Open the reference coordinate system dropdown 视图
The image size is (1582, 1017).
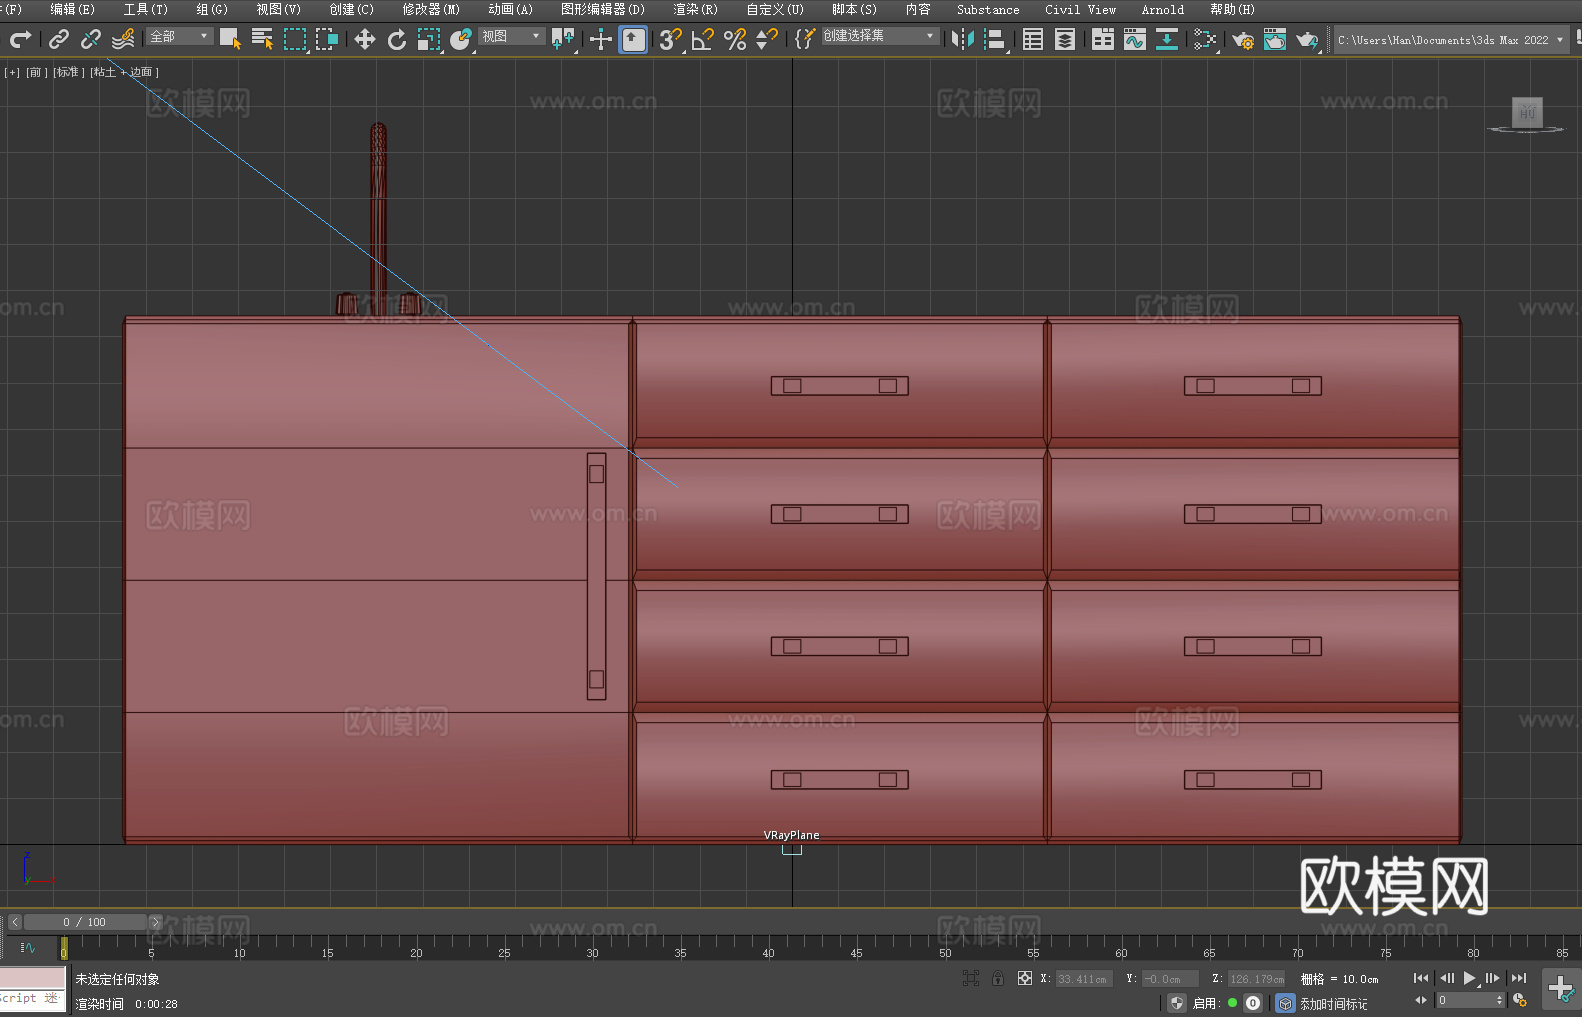click(x=511, y=36)
